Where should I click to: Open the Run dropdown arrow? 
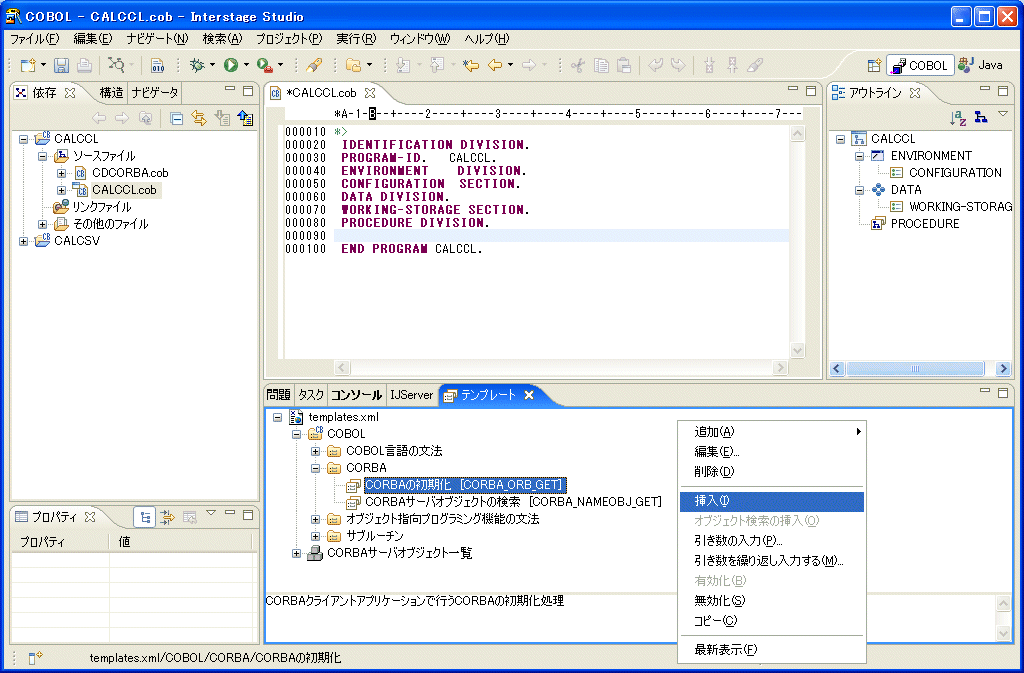[246, 65]
